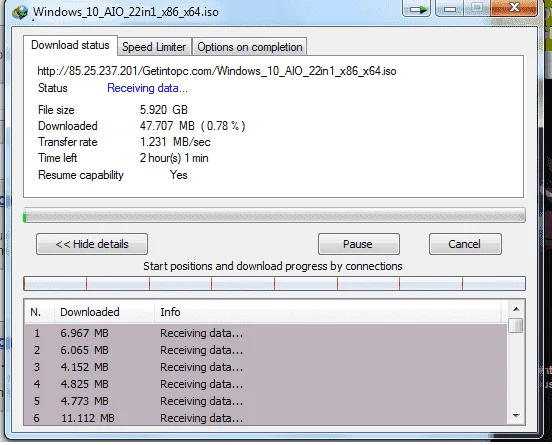Click the IDM globe icon in title bar
Viewport: 552px width, 445px height.
point(20,12)
